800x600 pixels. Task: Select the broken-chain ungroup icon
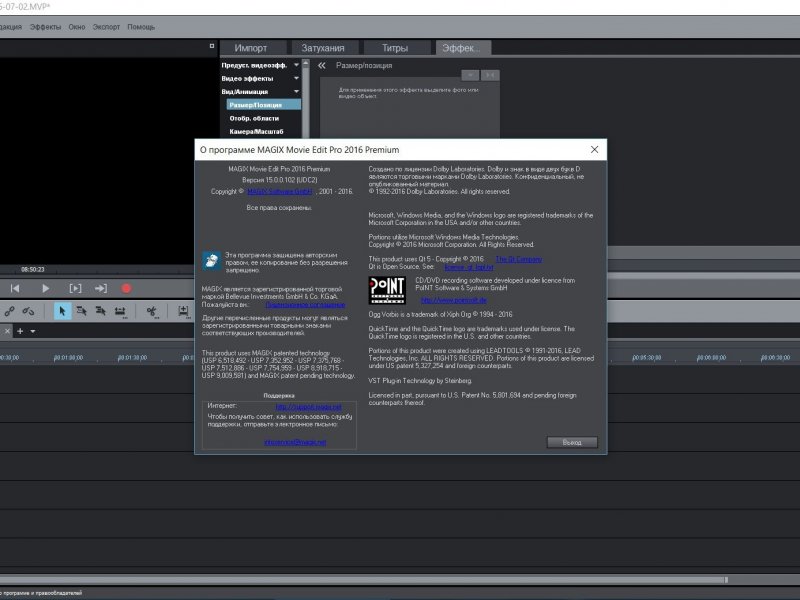28,311
